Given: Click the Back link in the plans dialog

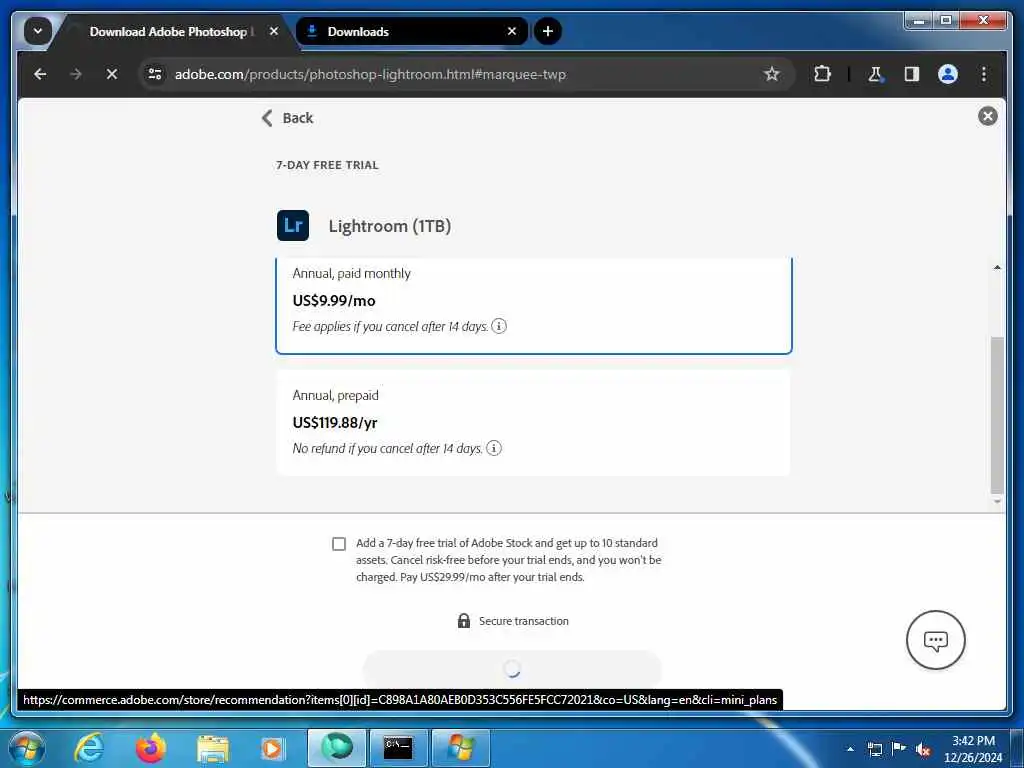Looking at the screenshot, I should [x=287, y=118].
